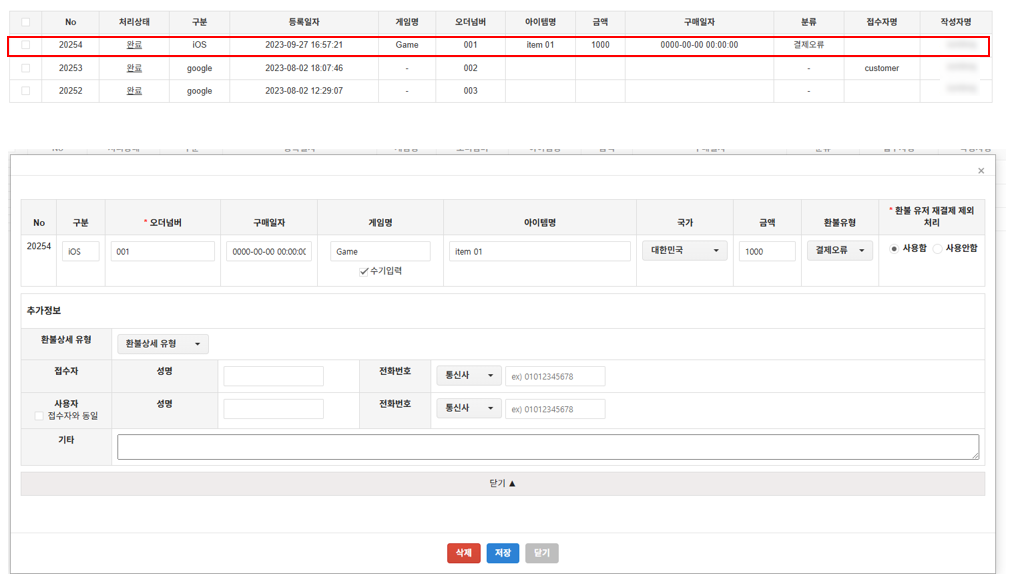Open 통신사 dropdown in the 사용자 row
The width and height of the screenshot is (1012, 585).
pyautogui.click(x=468, y=409)
